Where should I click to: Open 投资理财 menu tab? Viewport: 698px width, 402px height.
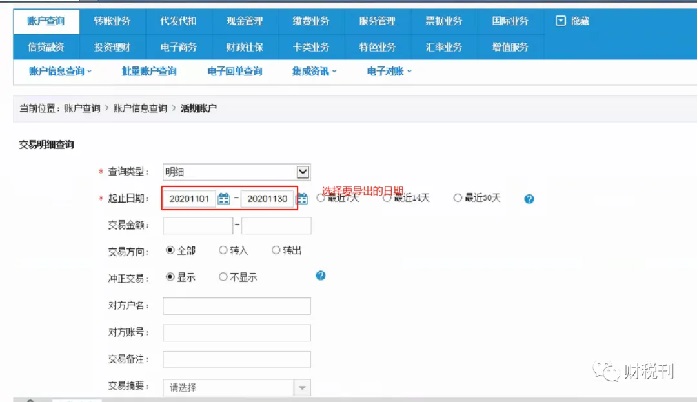(112, 47)
